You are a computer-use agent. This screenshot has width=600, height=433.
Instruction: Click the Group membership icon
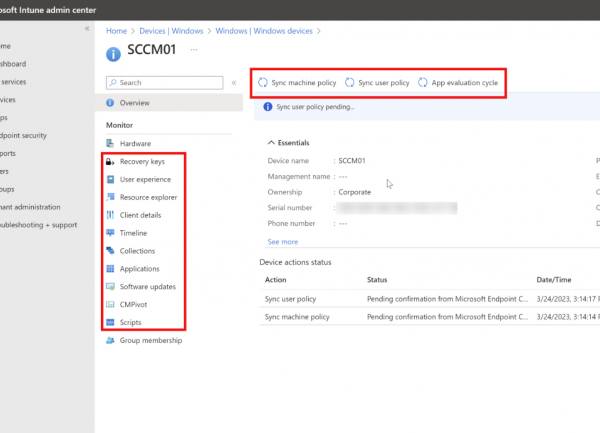click(x=110, y=340)
